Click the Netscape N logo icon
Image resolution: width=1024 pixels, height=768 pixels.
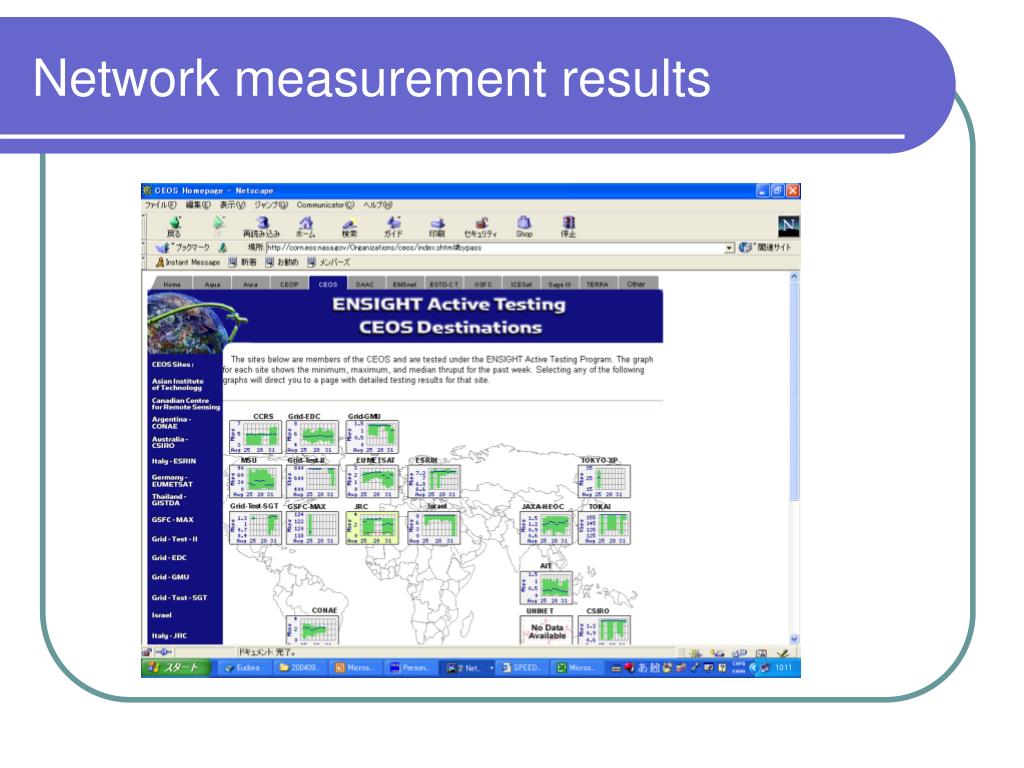coord(788,226)
